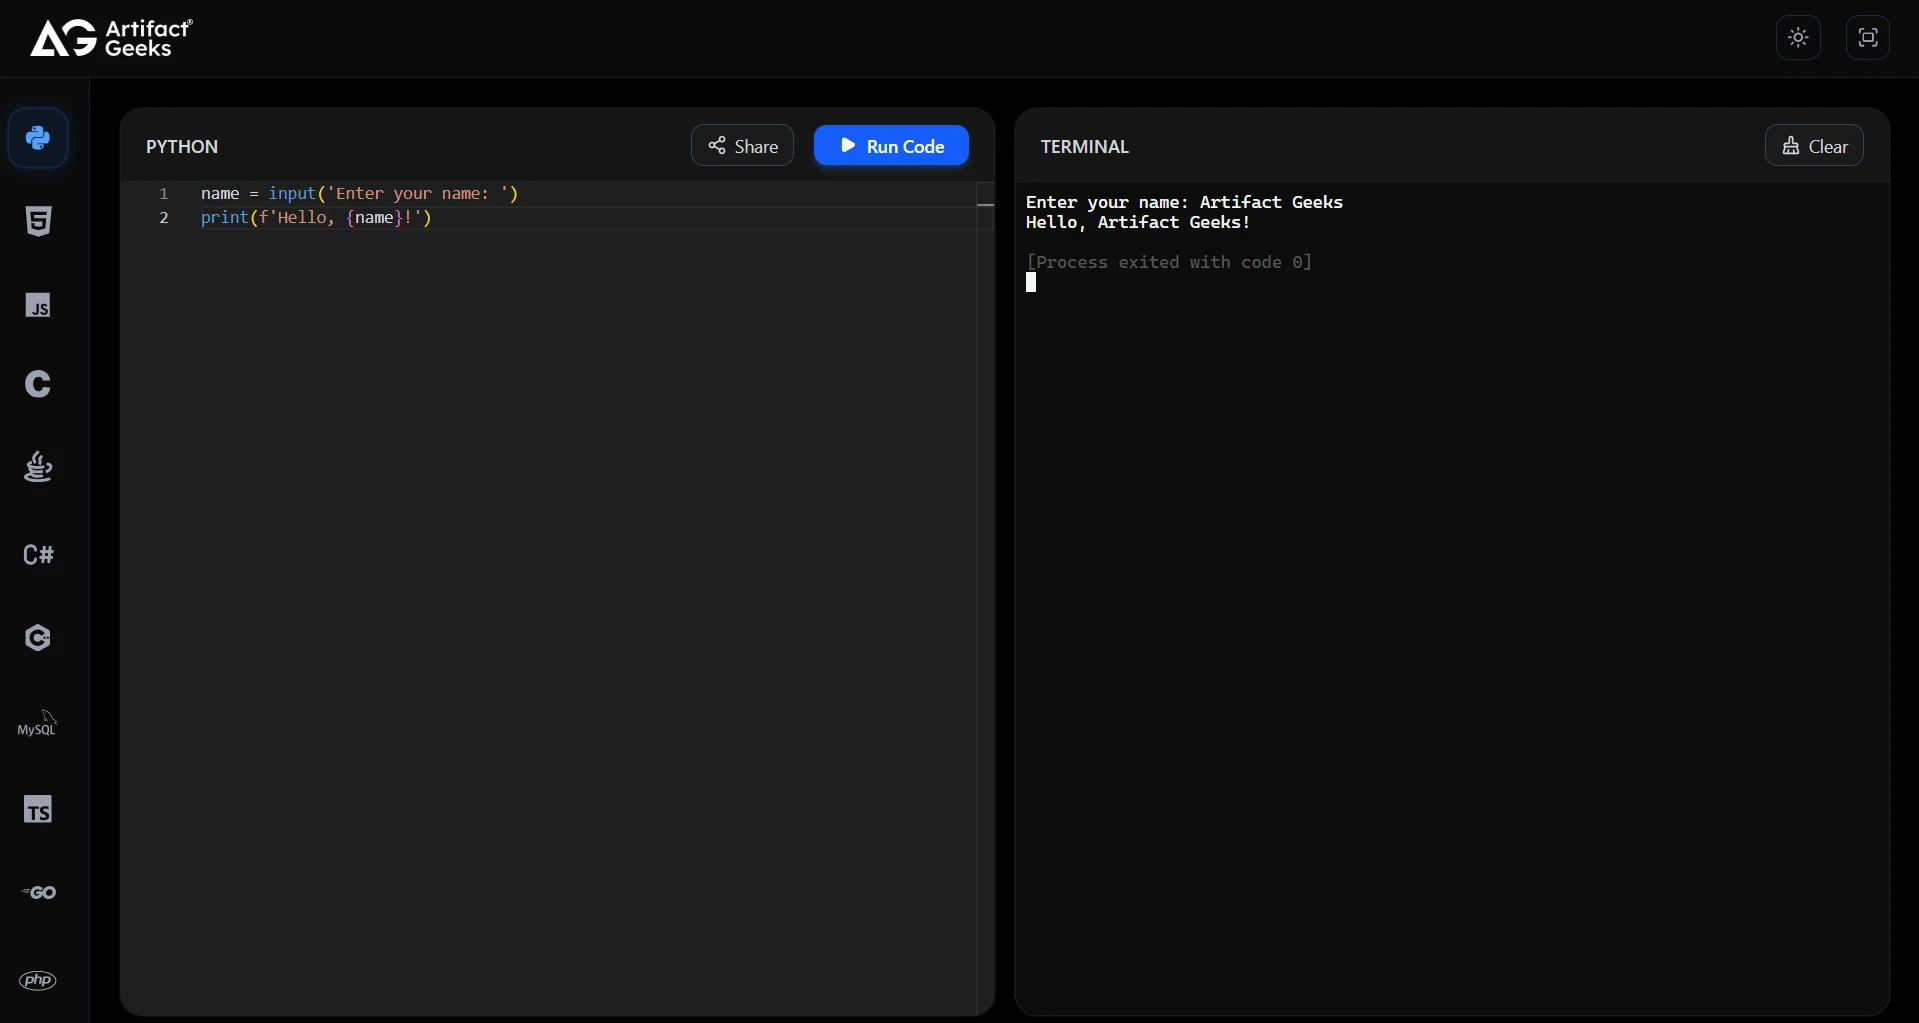
Task: Click line number 2 in the editor
Action: tap(163, 218)
